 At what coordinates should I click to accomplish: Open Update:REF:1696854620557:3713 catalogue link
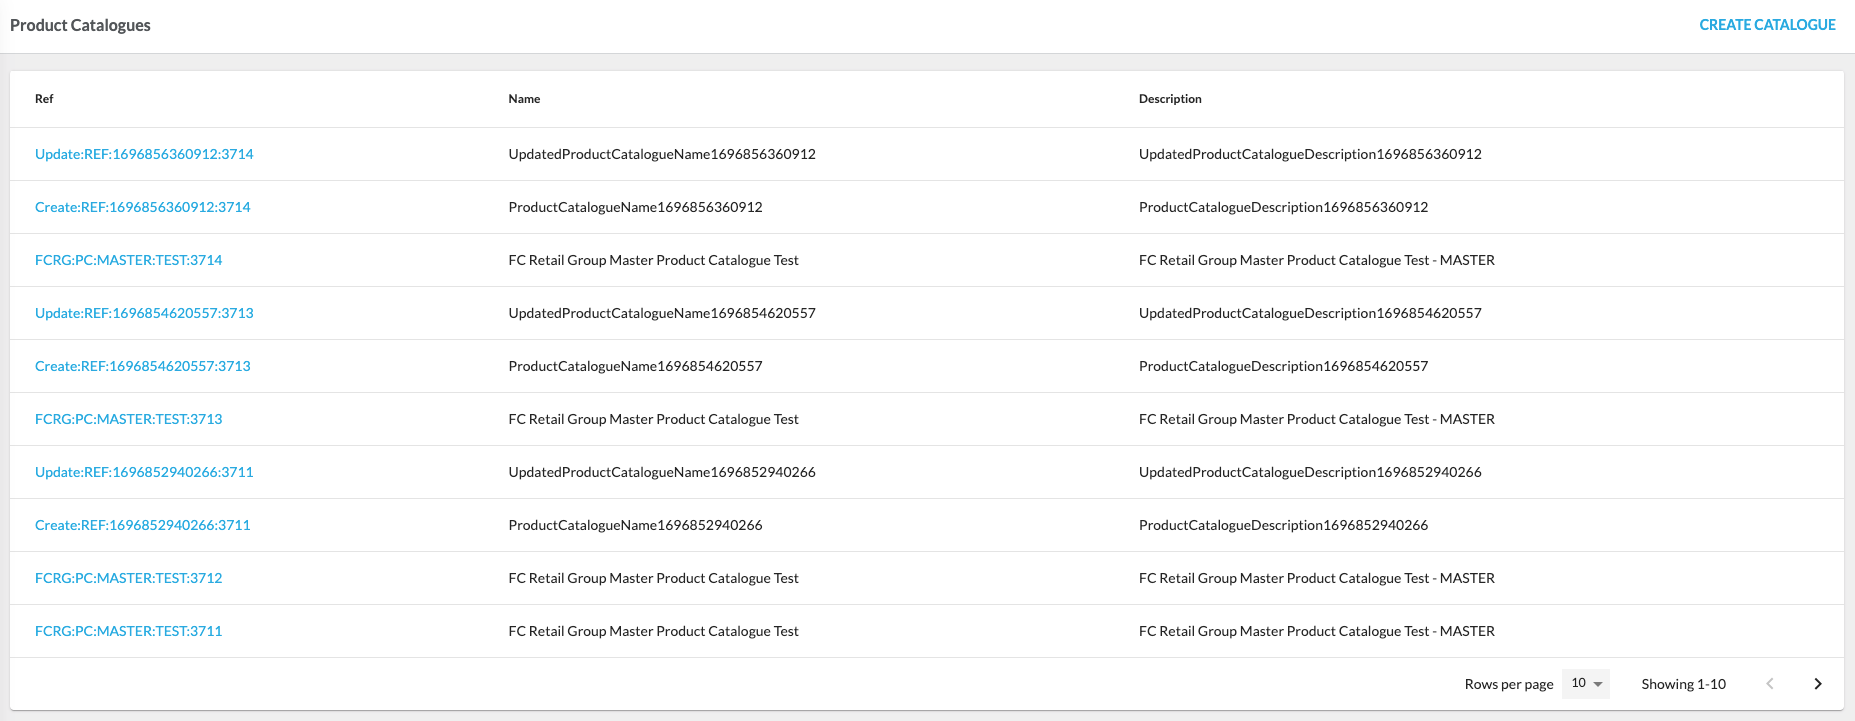(144, 313)
